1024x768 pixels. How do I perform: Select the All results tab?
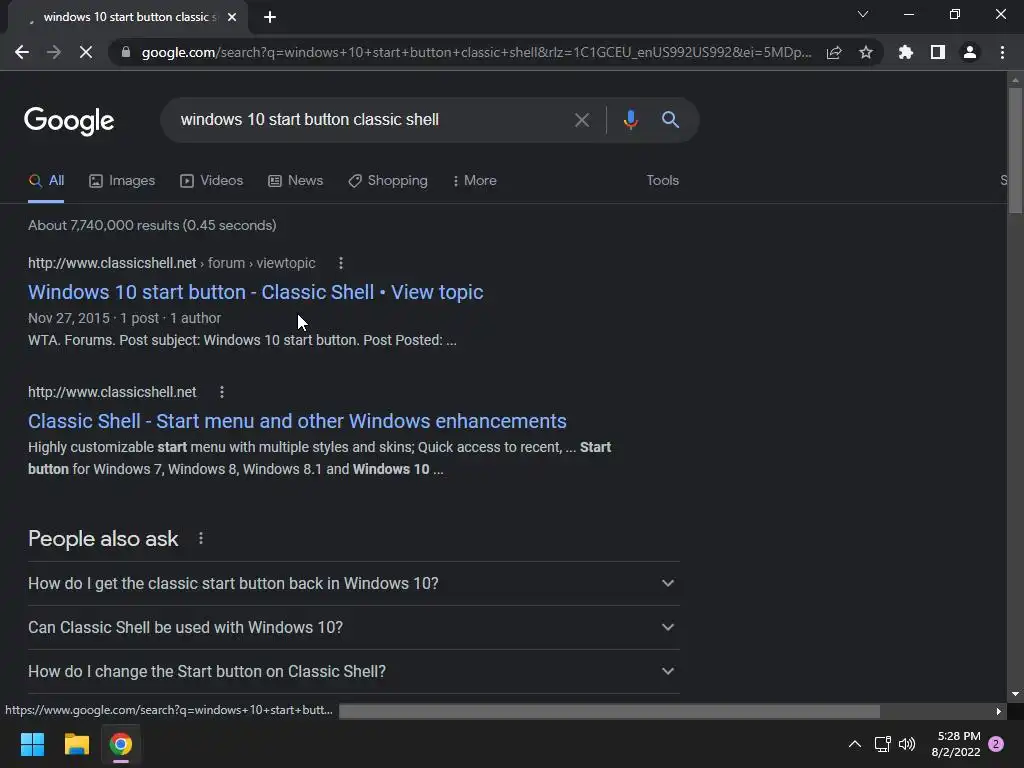pos(46,181)
